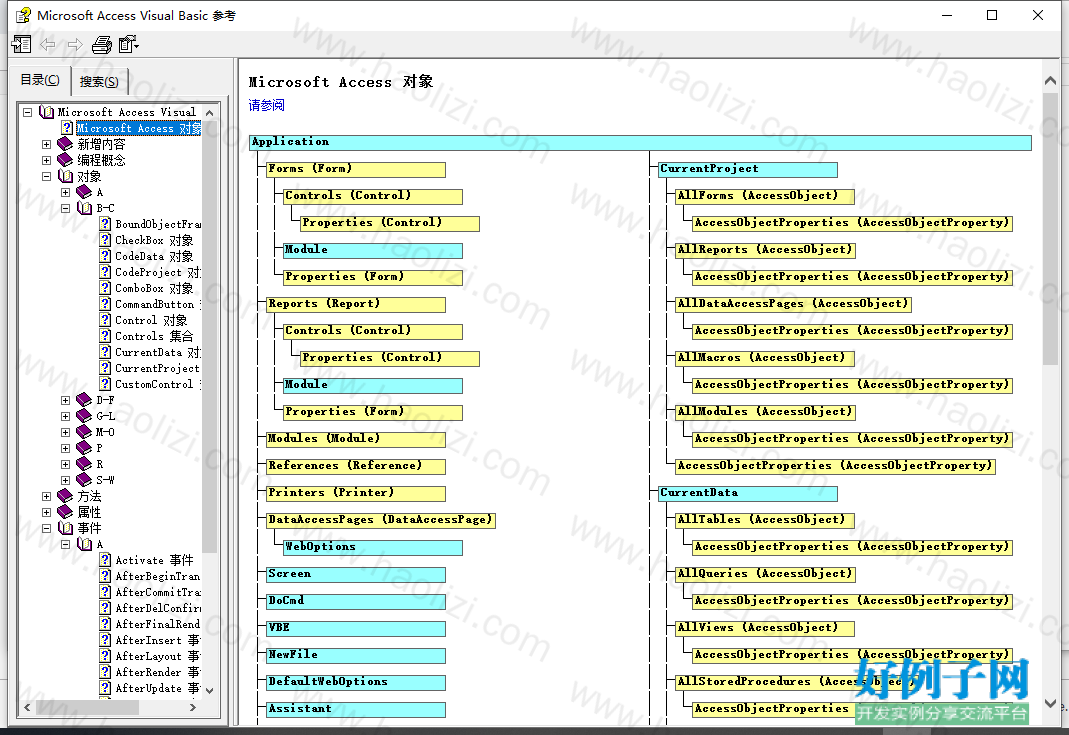Image resolution: width=1069 pixels, height=735 pixels.
Task: Click the content pane scroll-up arrow
Action: click(x=1050, y=80)
